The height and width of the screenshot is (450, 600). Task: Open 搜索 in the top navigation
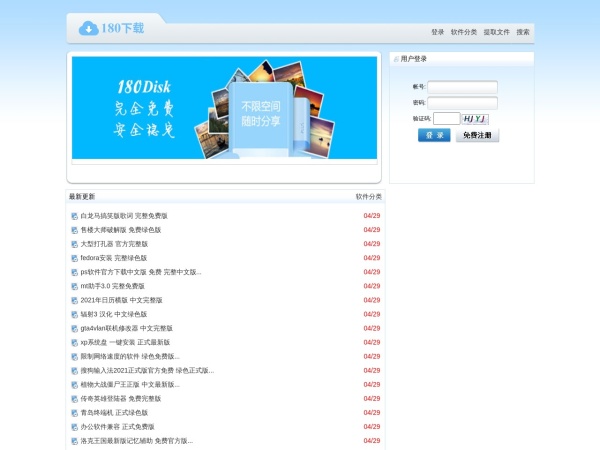coord(523,32)
